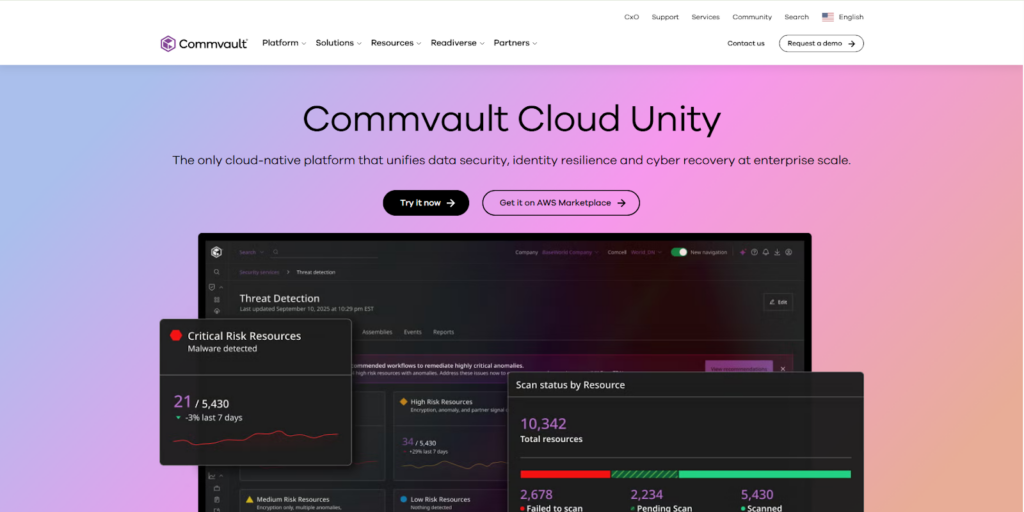Open the Reports tab
The height and width of the screenshot is (512, 1024).
pyautogui.click(x=443, y=332)
